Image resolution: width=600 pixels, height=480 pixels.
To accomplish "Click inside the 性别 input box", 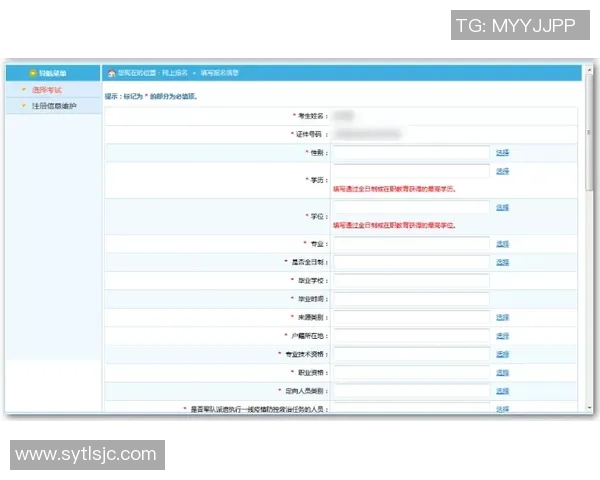I will point(410,153).
